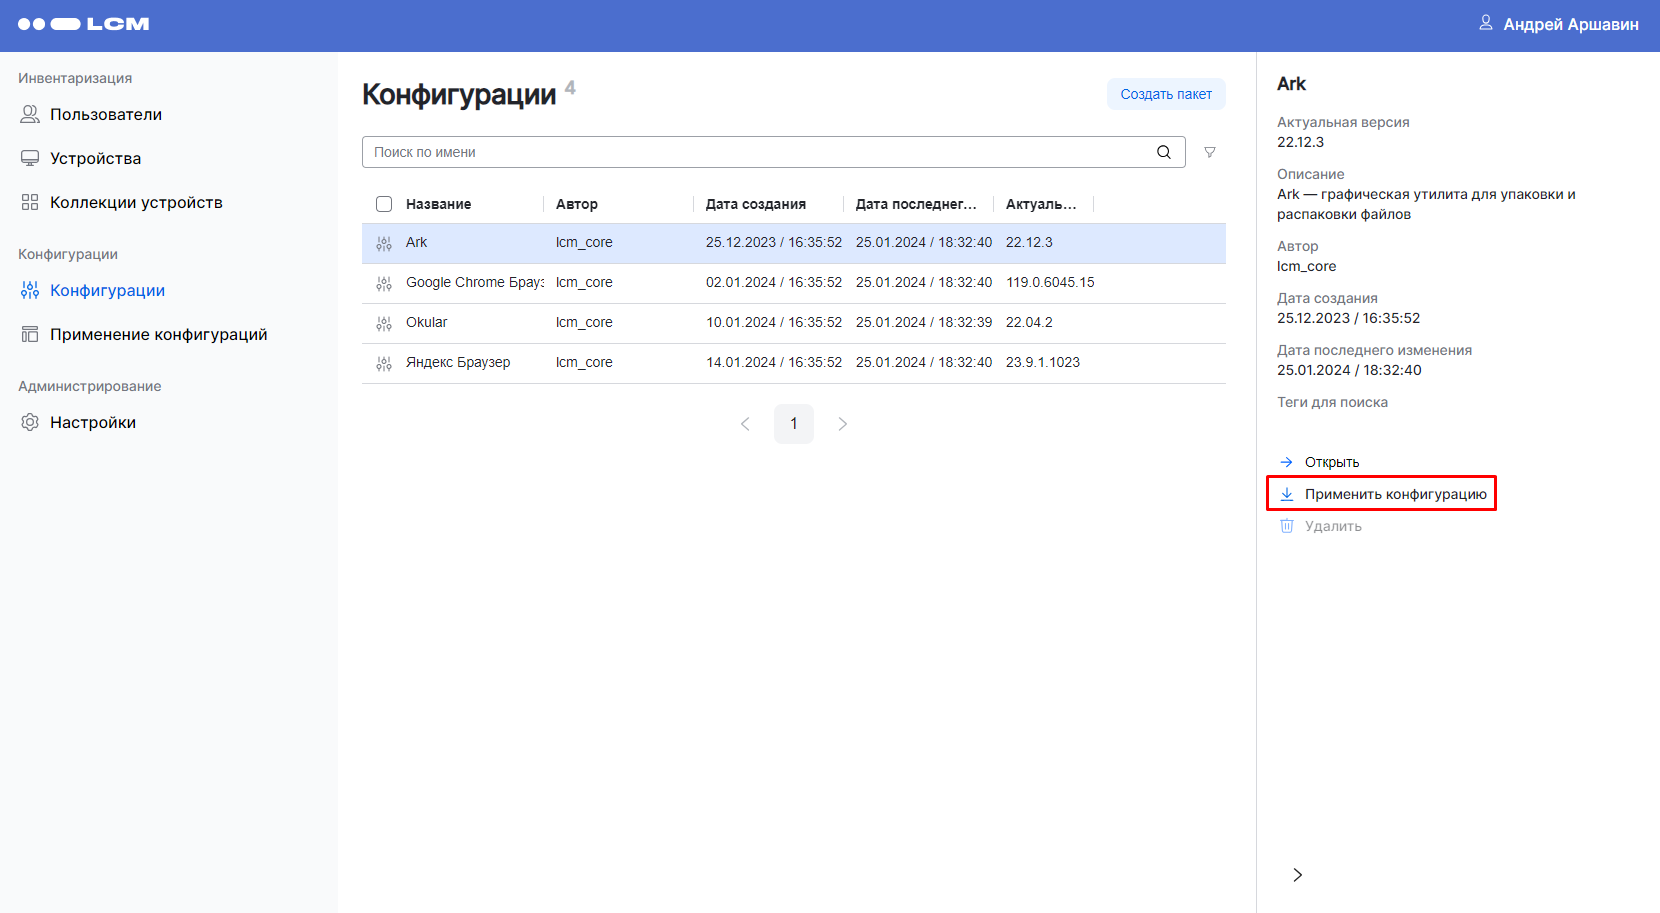Click Применить конфигурацию action

pos(1394,494)
